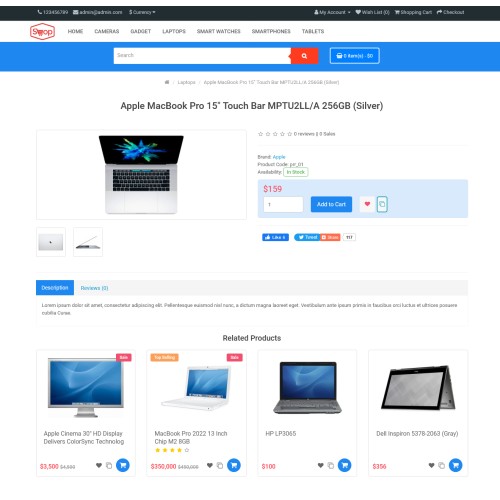The image size is (500, 500).
Task: Add HP LP3065 to wishlist
Action: 320,465
